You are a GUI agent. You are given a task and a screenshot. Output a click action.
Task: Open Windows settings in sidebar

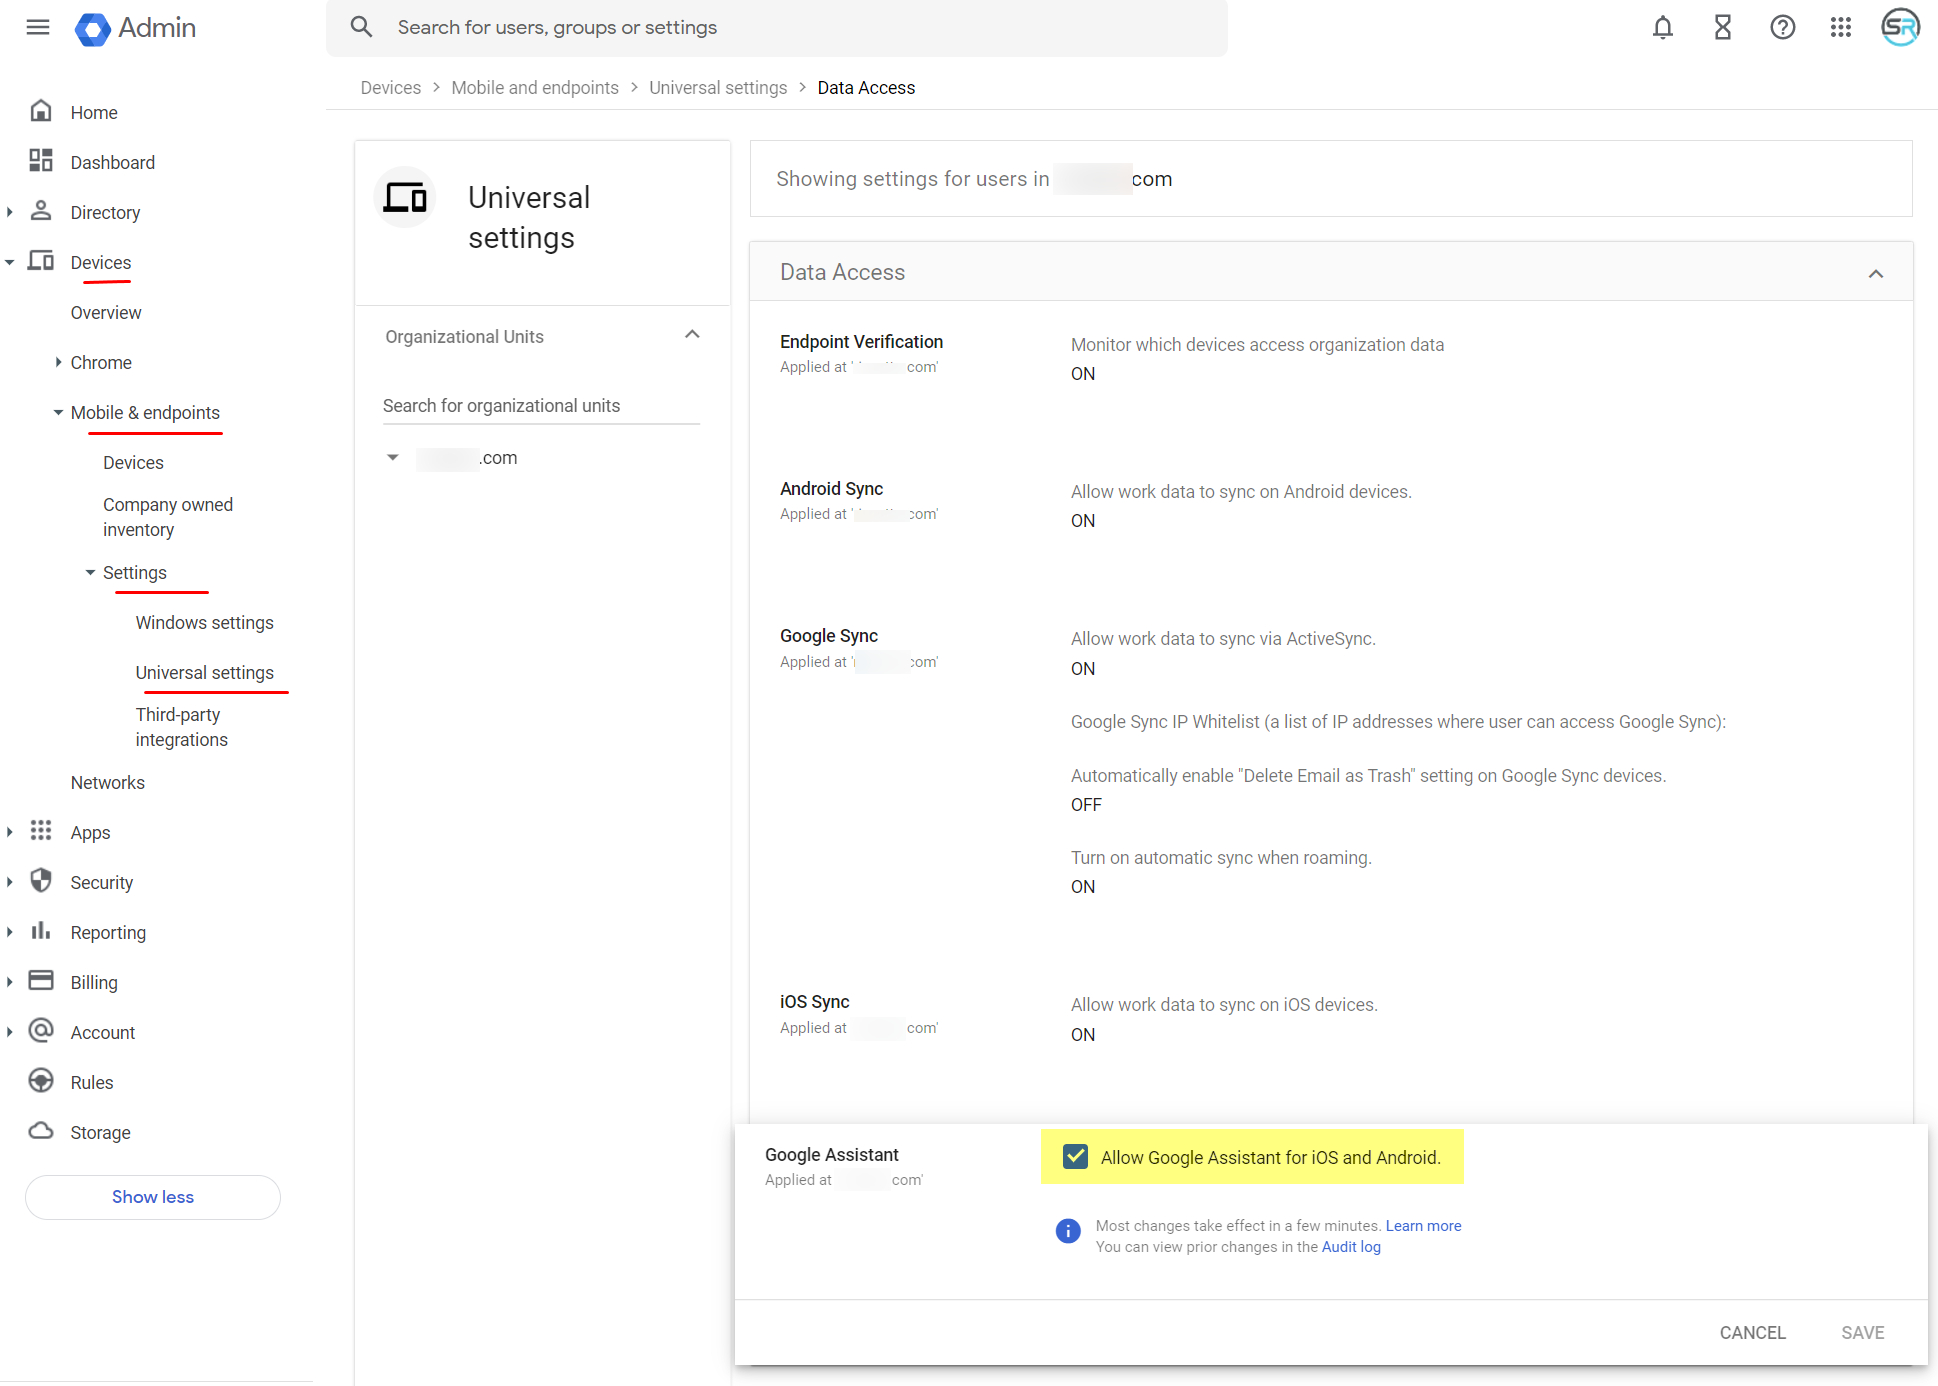(x=205, y=622)
